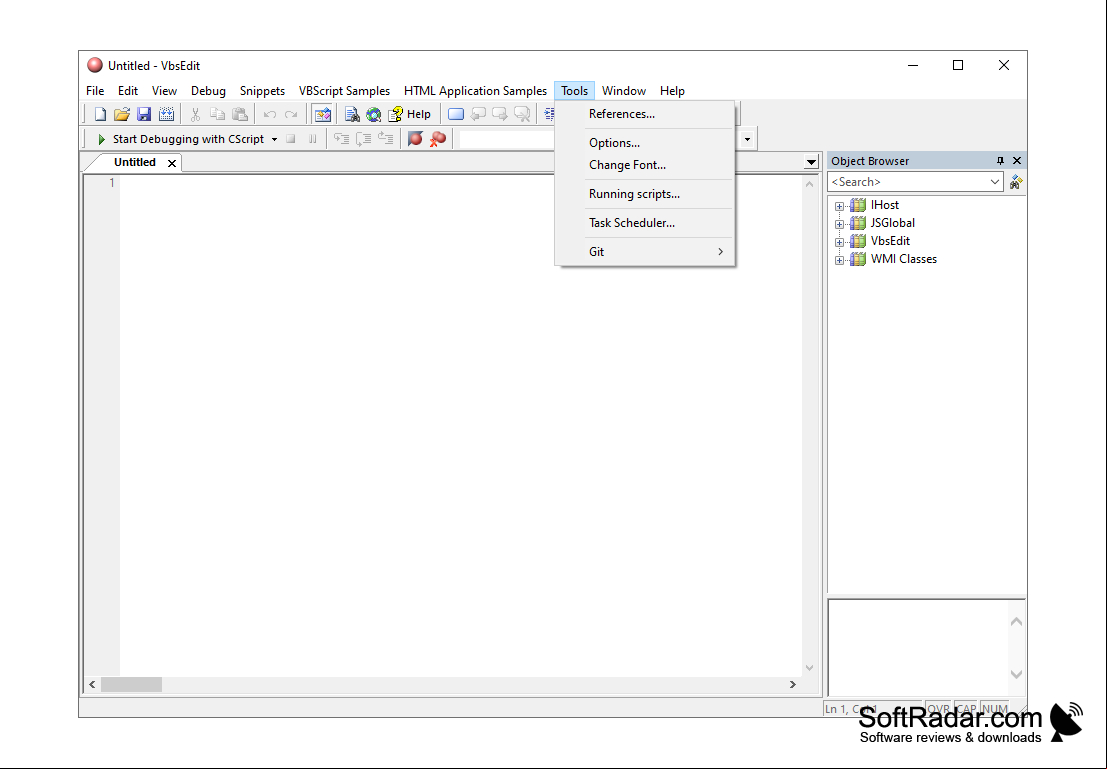Open the Object Browser search dropdown
This screenshot has width=1107, height=769.
point(994,182)
